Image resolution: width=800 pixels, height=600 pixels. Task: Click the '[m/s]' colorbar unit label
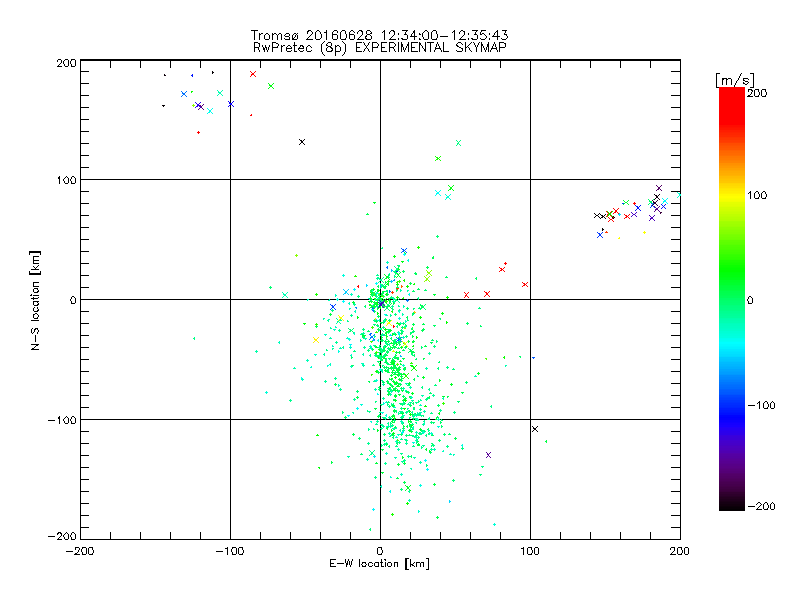734,80
